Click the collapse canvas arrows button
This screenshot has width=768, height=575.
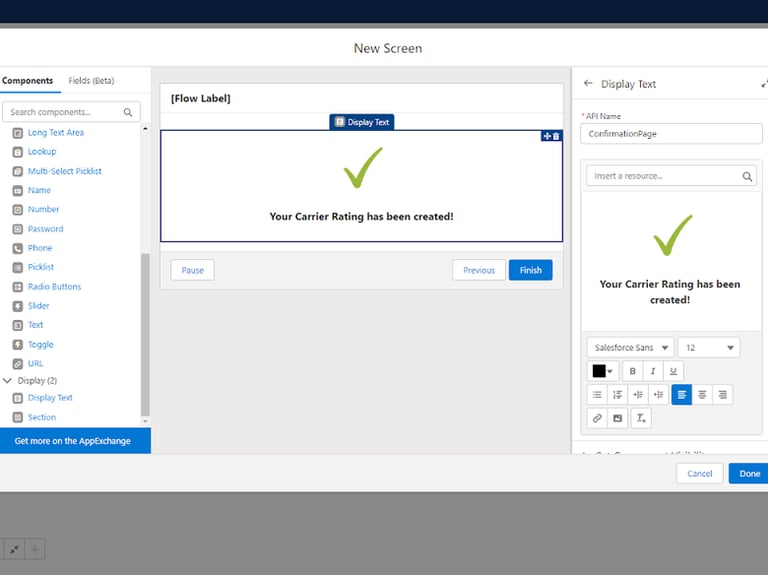point(14,550)
